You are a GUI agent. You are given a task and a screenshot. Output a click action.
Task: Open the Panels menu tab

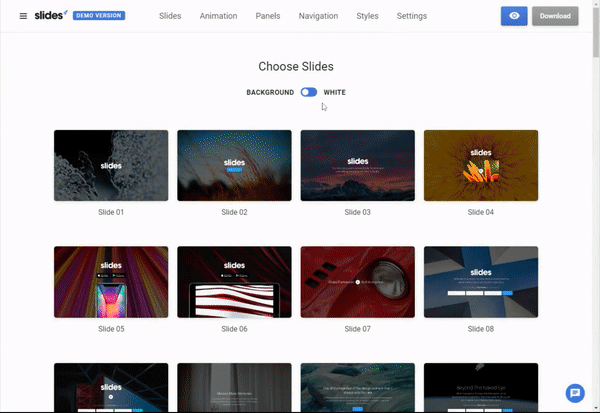(x=268, y=16)
